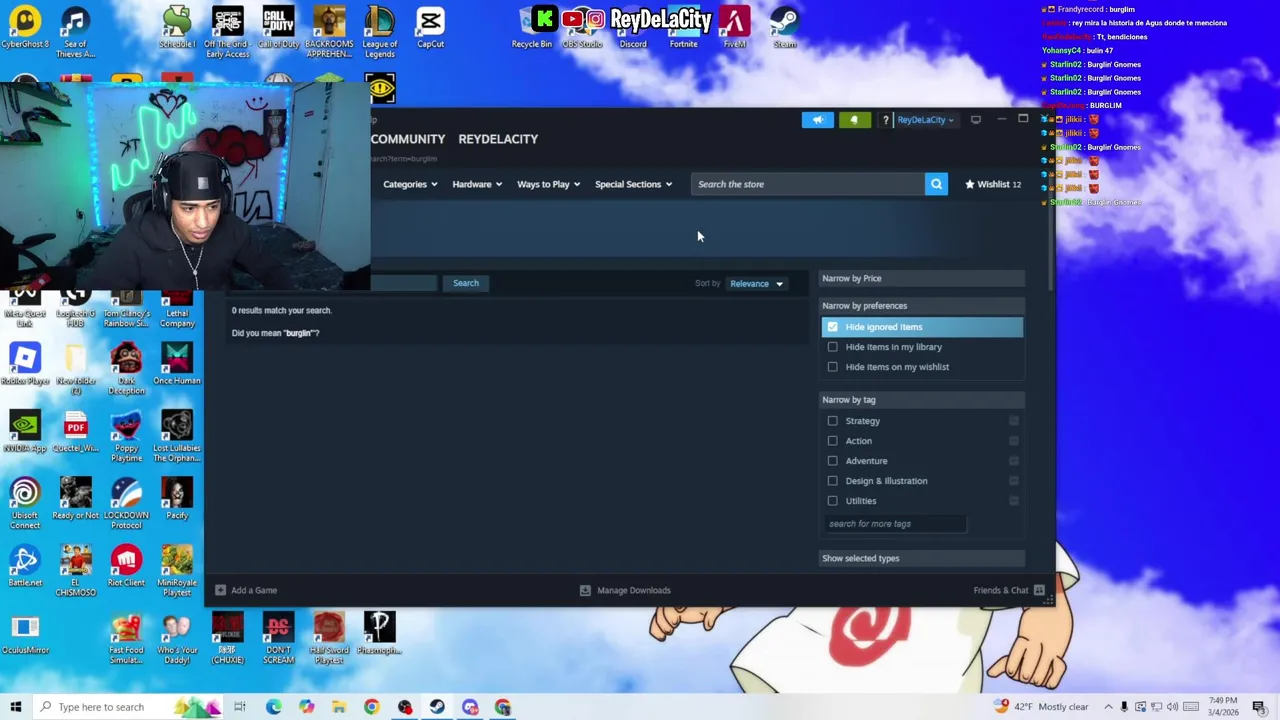Open the REYDELACITY profile tab
Viewport: 1280px width, 720px height.
pyautogui.click(x=498, y=139)
